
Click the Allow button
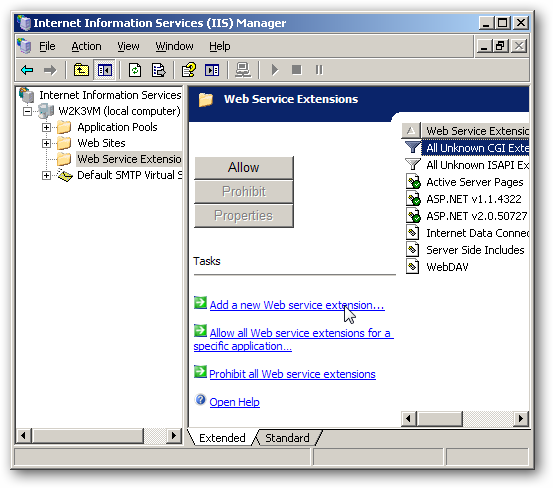pyautogui.click(x=244, y=167)
